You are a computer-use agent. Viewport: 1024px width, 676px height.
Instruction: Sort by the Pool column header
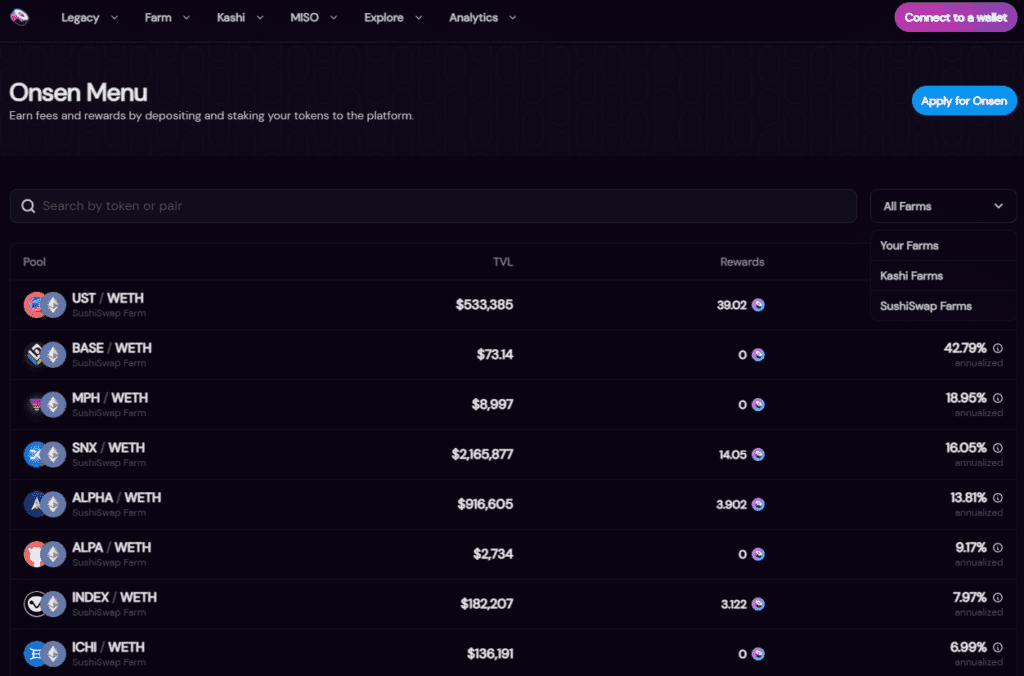click(35, 262)
